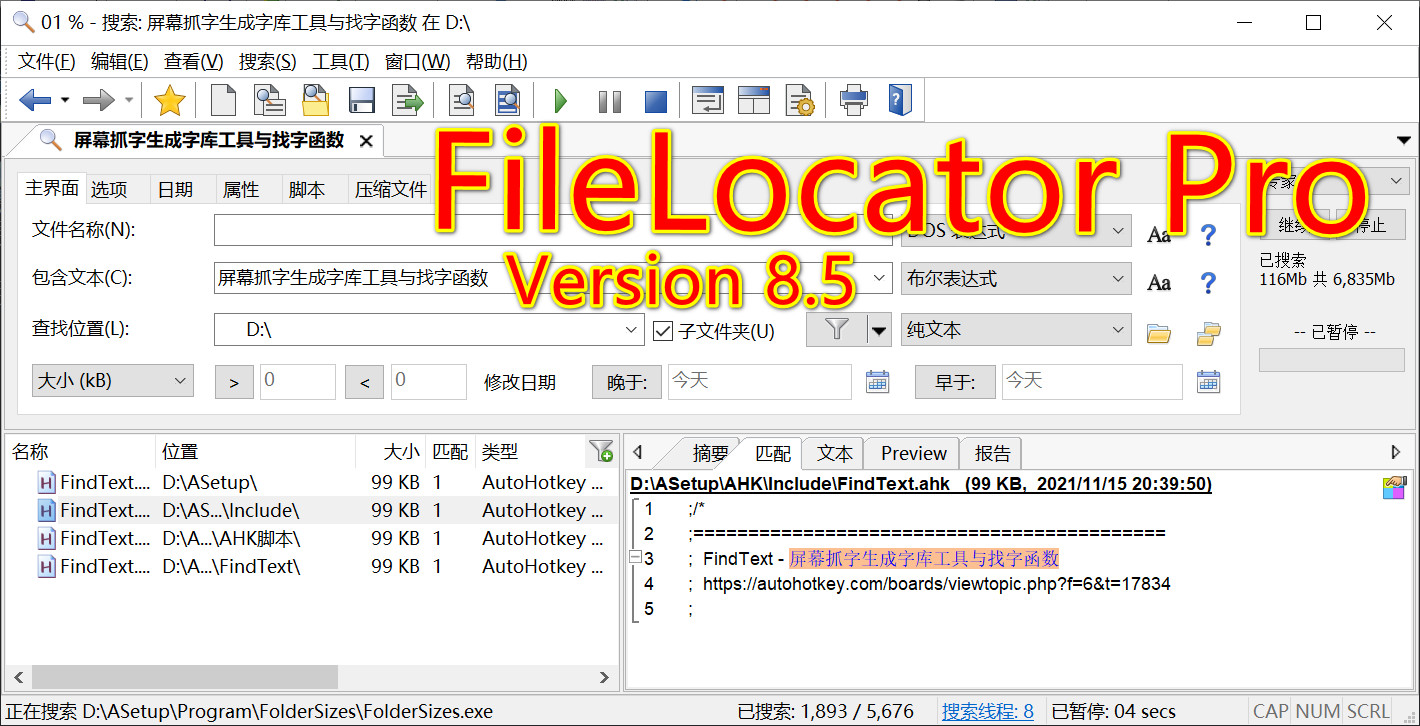Viewport: 1420px width, 726px height.
Task: Click the blue page with magnifier toolbar icon
Action: click(x=508, y=100)
